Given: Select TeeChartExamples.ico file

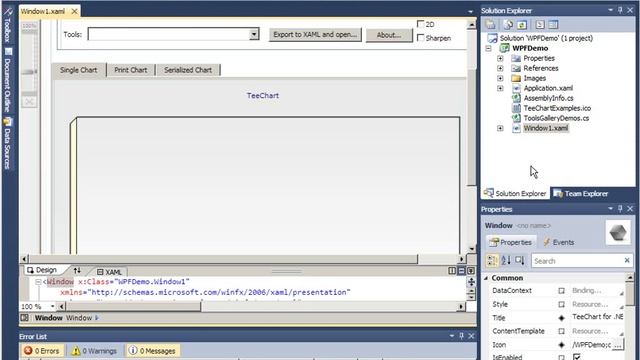Looking at the screenshot, I should [557, 108].
